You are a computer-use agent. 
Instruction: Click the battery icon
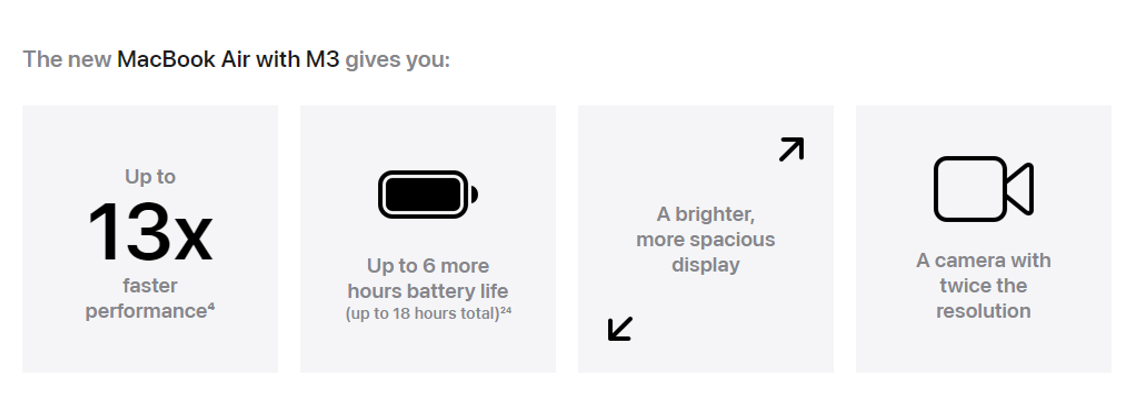(x=428, y=195)
